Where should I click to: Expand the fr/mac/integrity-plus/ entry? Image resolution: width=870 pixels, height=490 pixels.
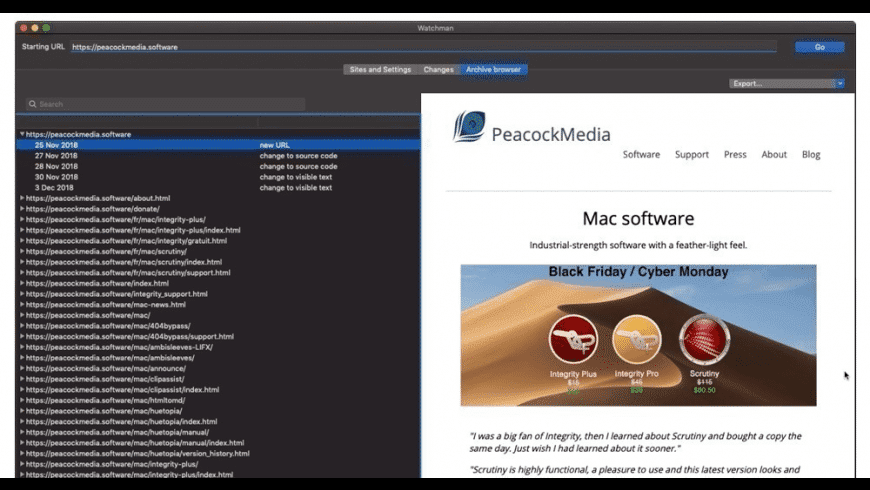tap(22, 219)
